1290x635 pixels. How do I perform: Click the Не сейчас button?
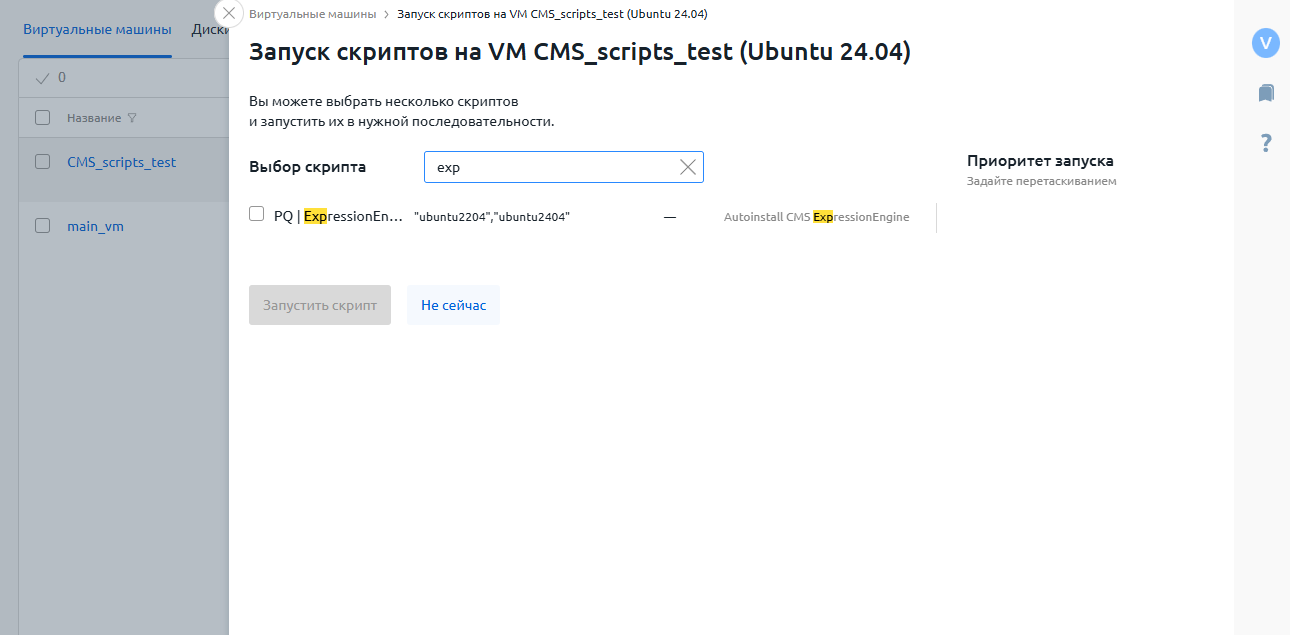point(453,305)
